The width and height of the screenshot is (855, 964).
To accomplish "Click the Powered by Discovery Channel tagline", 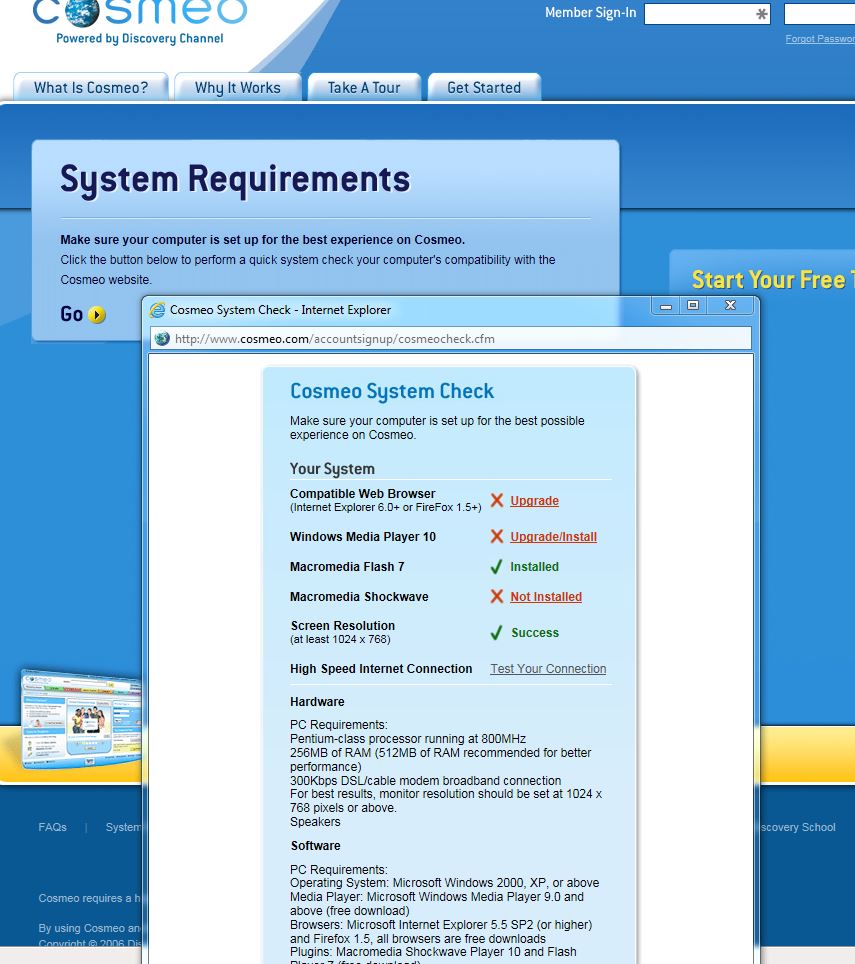I will (140, 39).
